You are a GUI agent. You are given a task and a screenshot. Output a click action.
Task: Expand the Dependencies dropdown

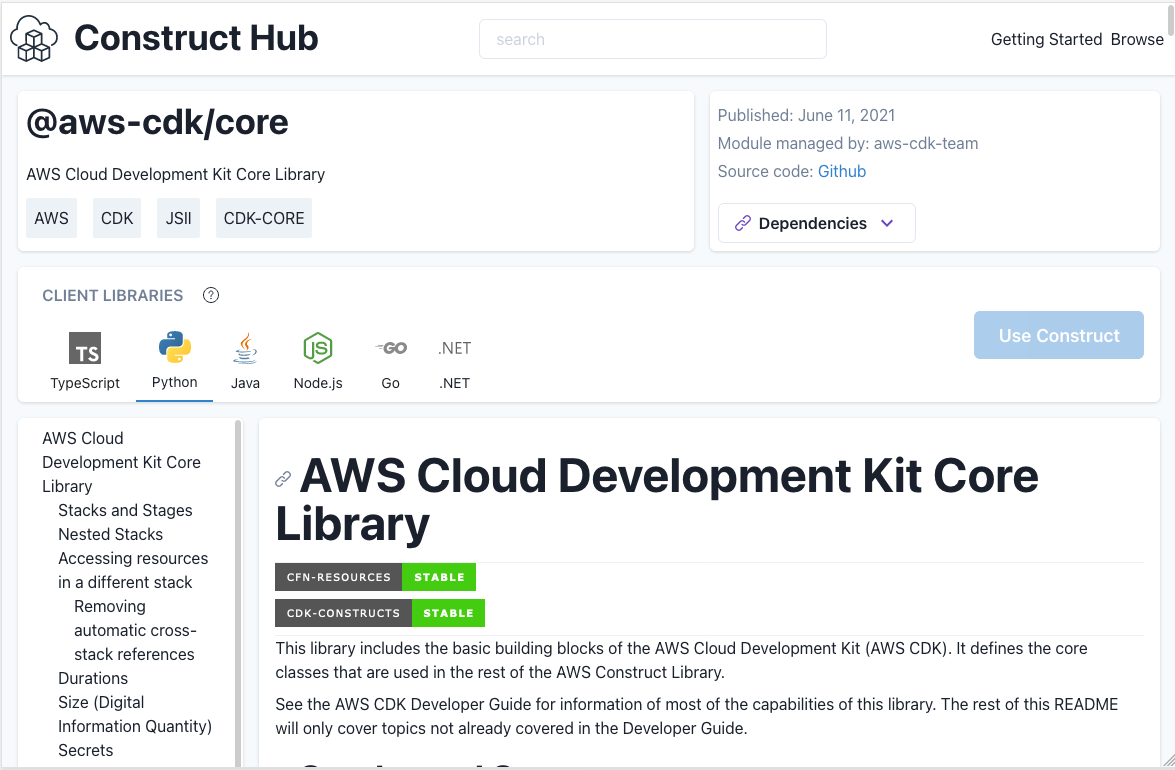point(816,223)
